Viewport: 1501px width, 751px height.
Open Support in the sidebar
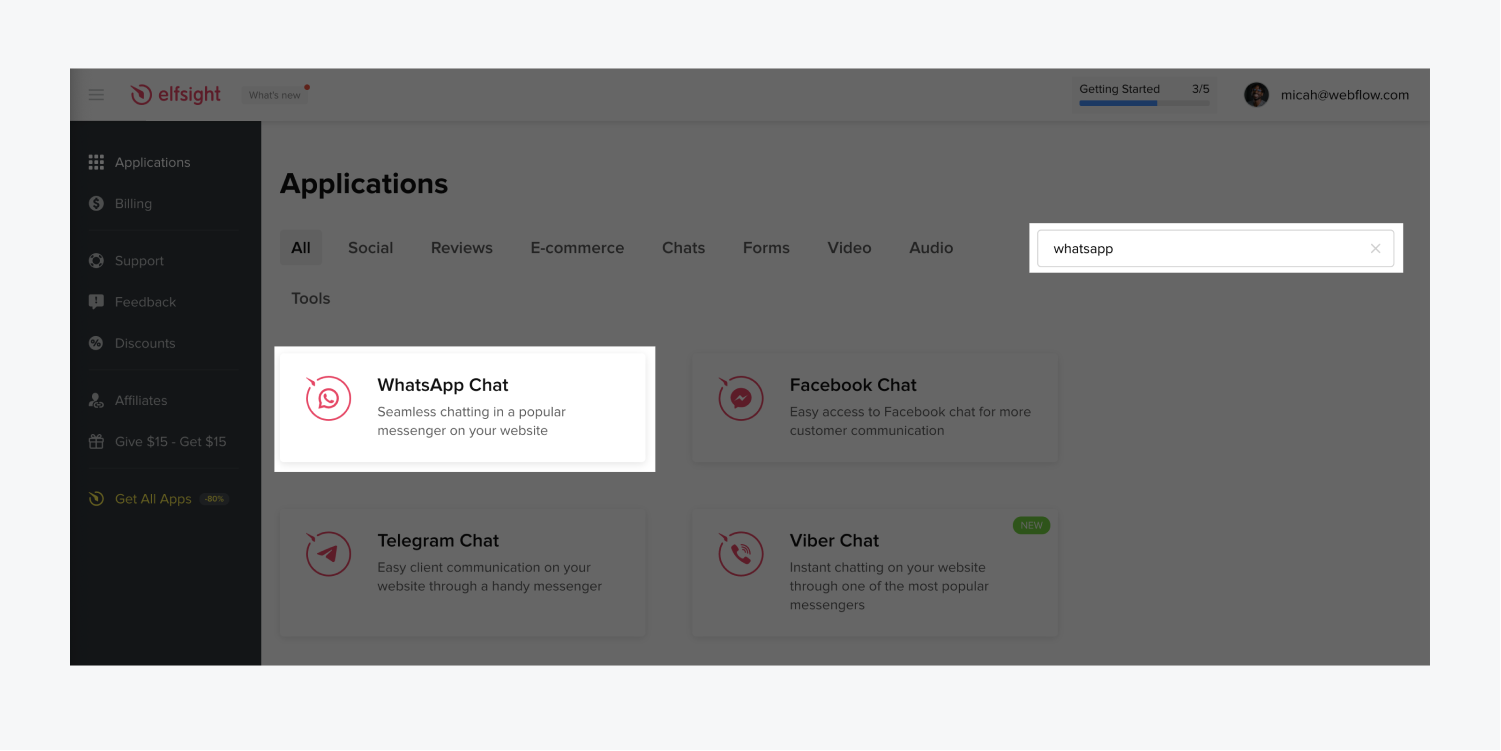click(x=139, y=261)
